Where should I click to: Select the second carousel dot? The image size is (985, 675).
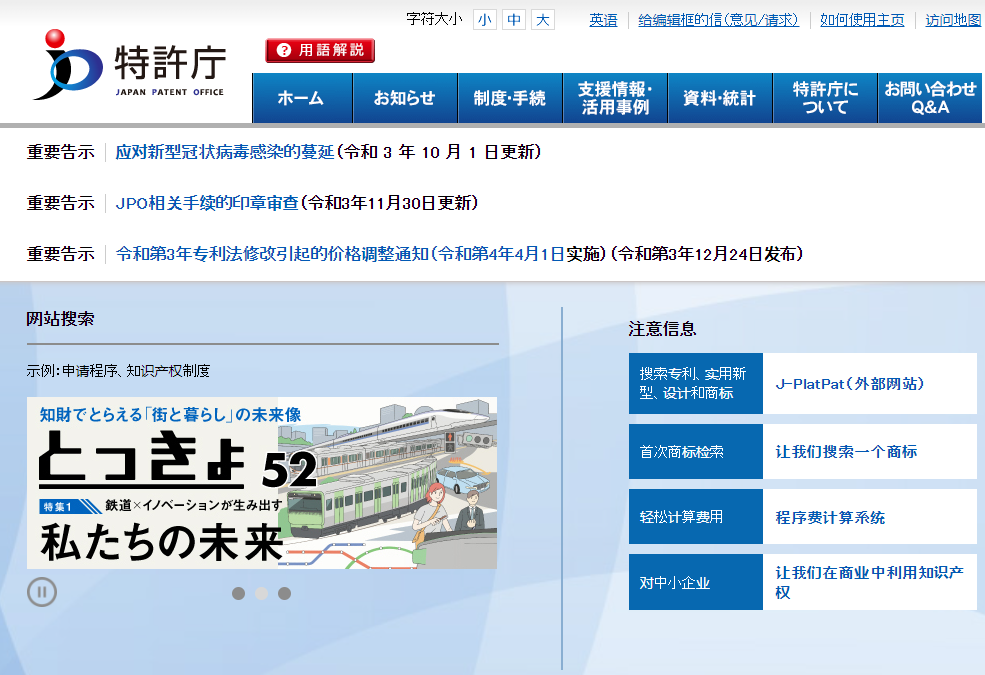[x=262, y=593]
